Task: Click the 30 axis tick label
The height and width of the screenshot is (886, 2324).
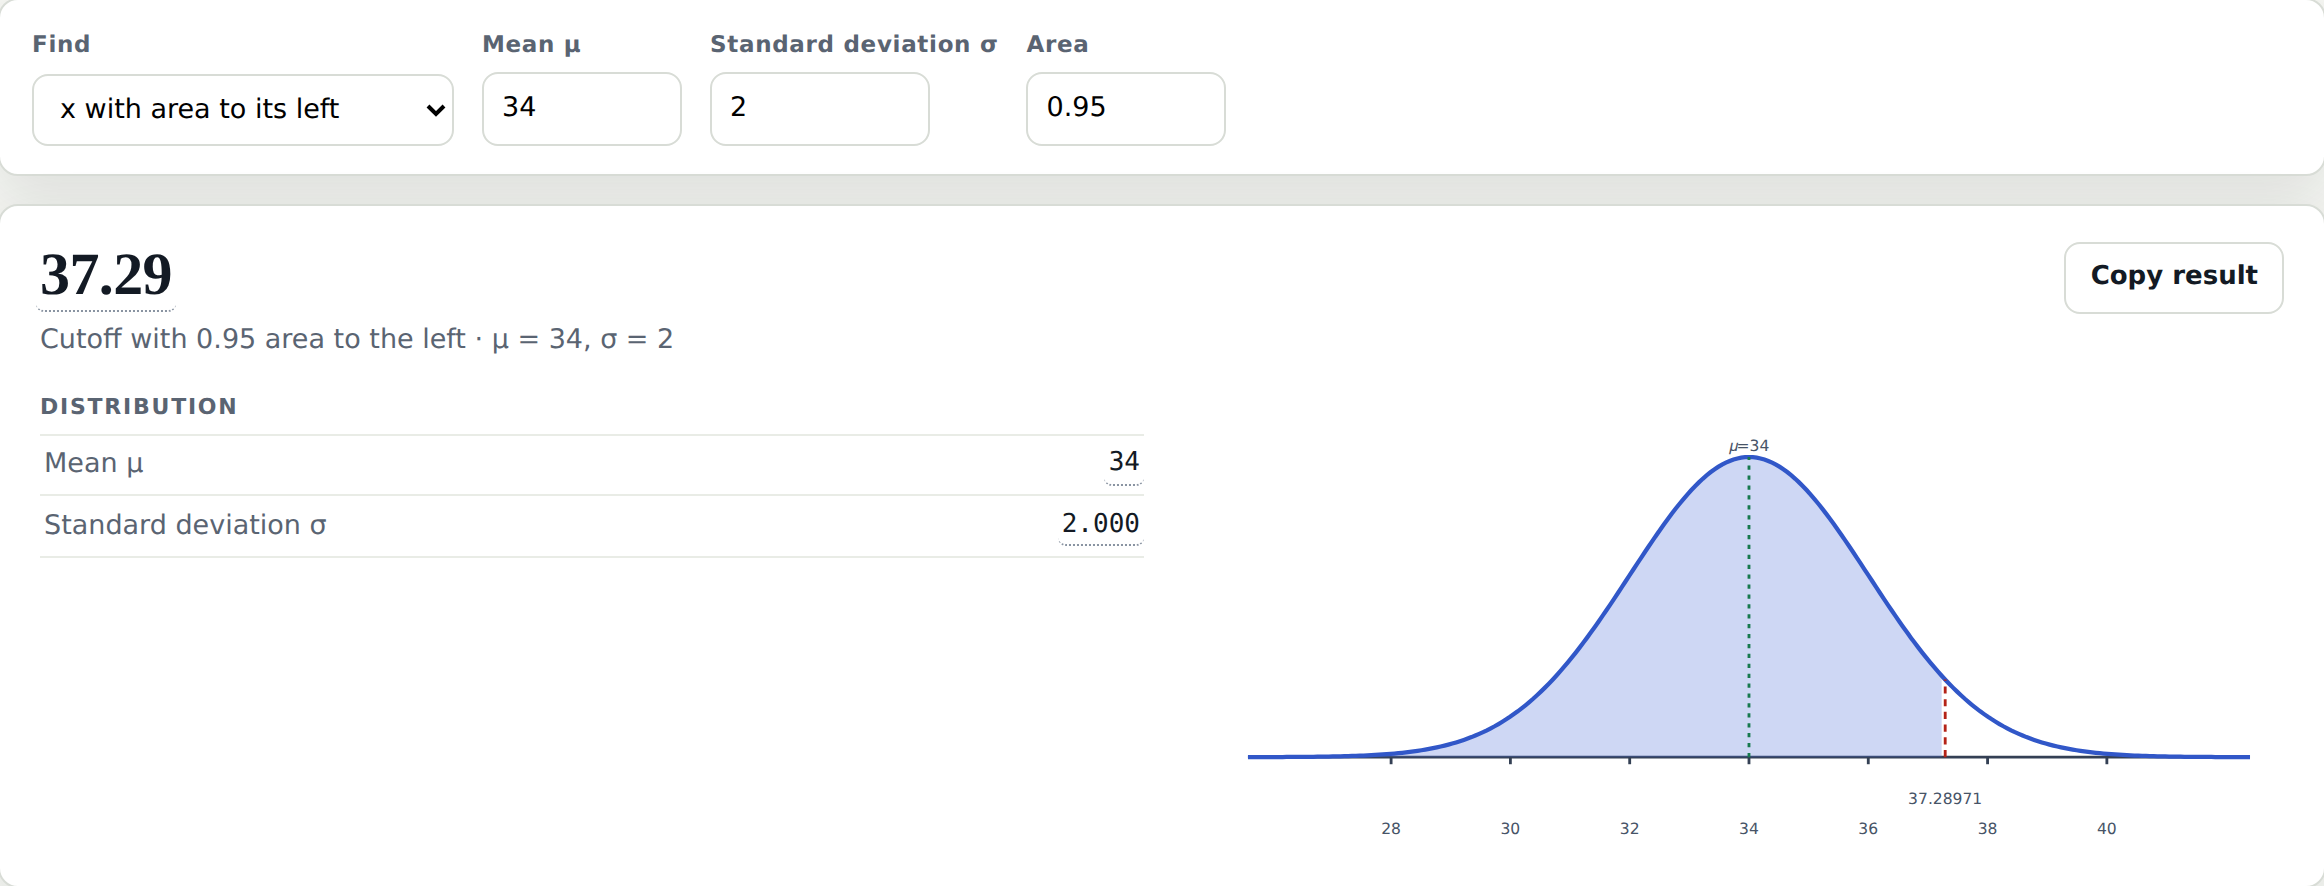Action: 1510,828
